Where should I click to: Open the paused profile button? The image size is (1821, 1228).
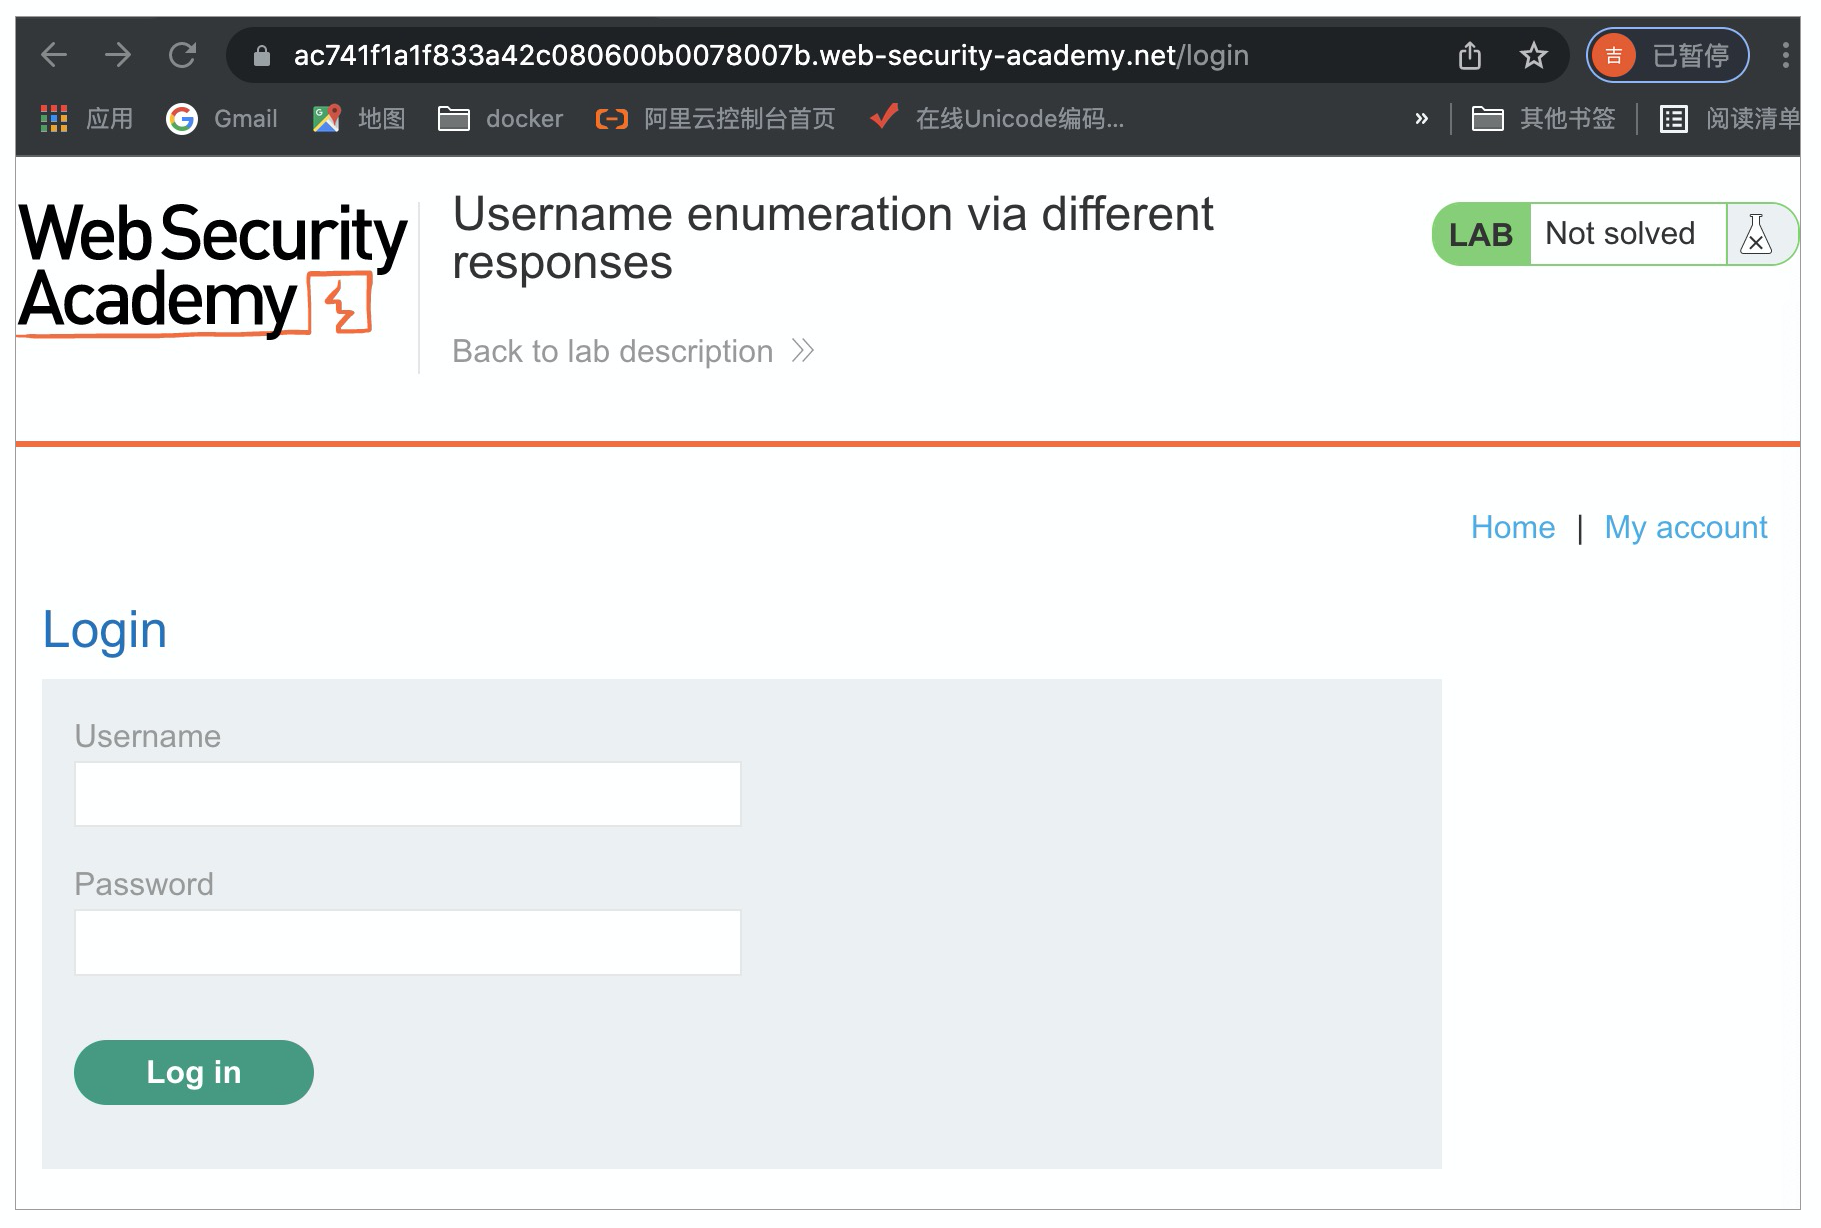coord(1668,55)
